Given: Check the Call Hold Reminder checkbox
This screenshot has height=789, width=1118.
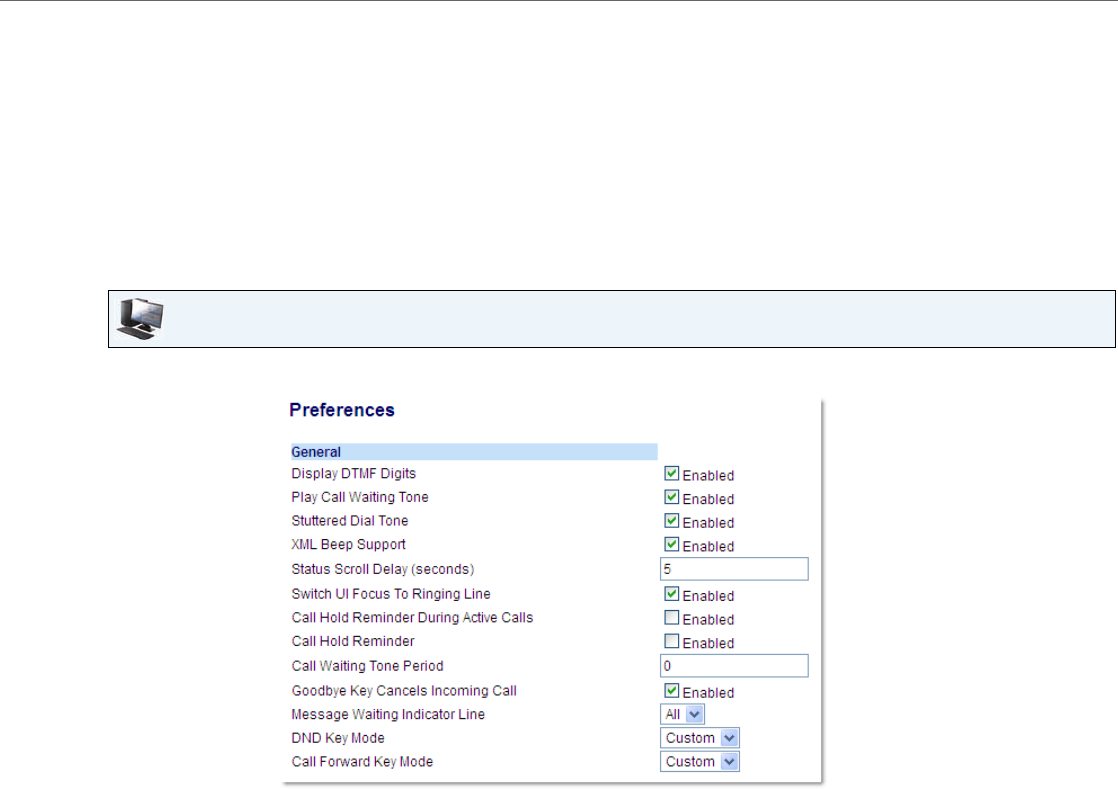Looking at the screenshot, I should tap(672, 641).
